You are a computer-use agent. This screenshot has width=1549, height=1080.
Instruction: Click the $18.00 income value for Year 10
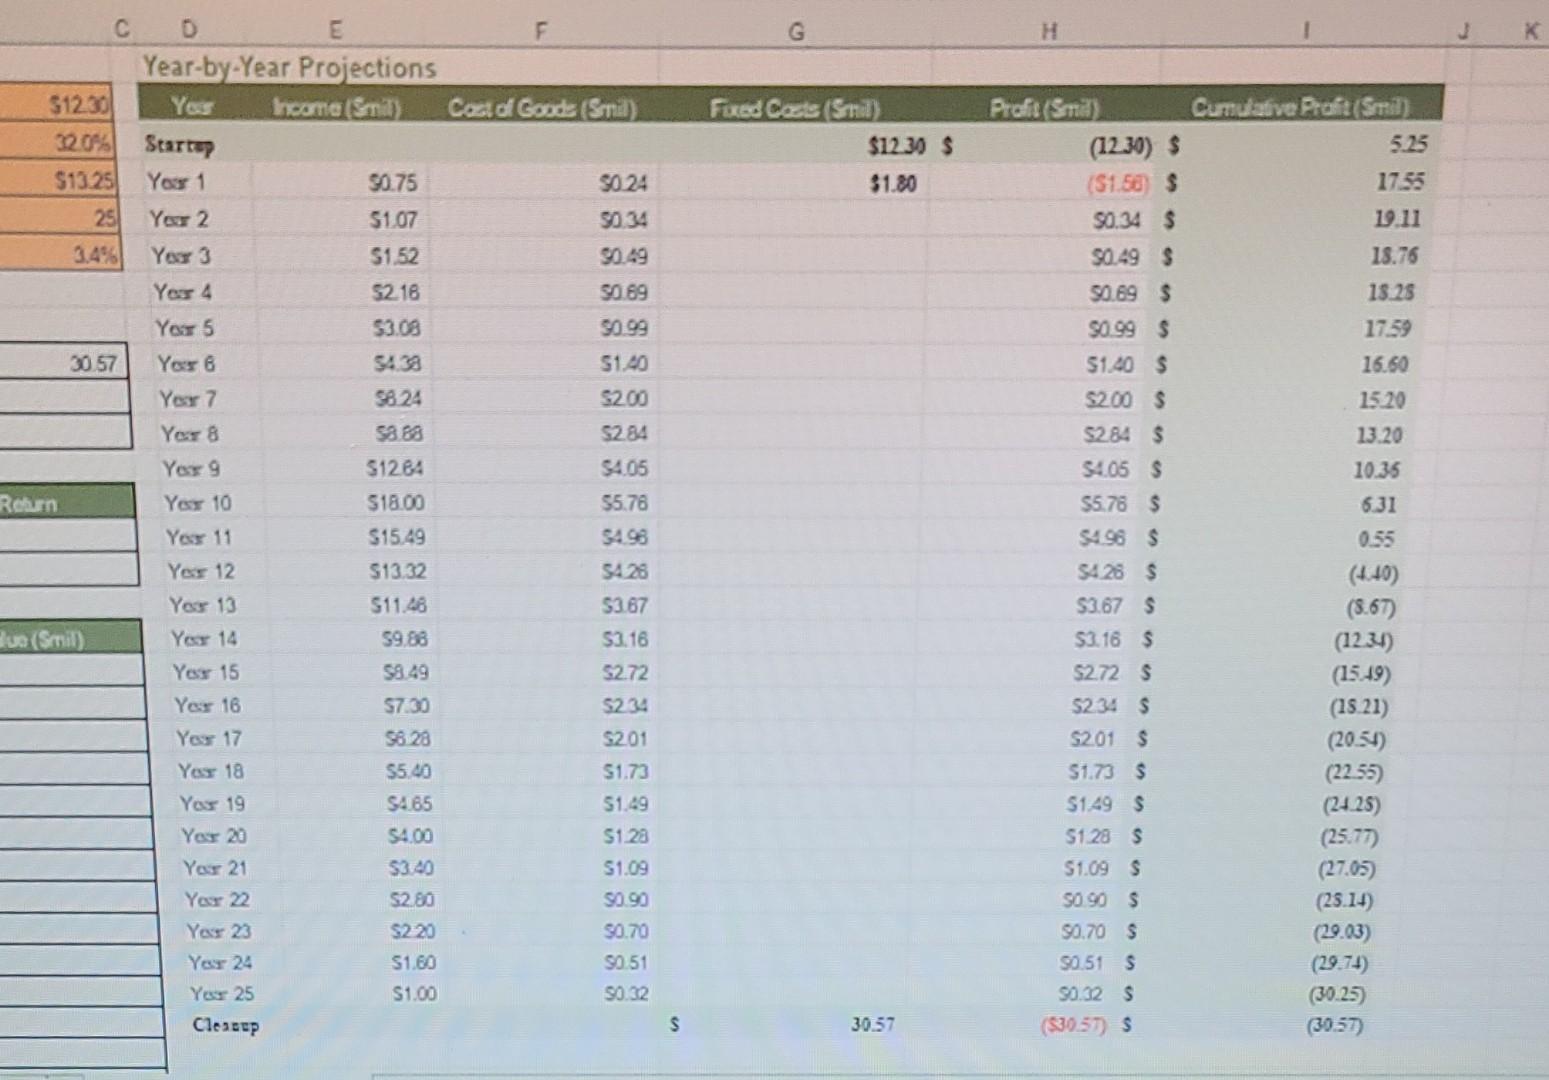(395, 504)
